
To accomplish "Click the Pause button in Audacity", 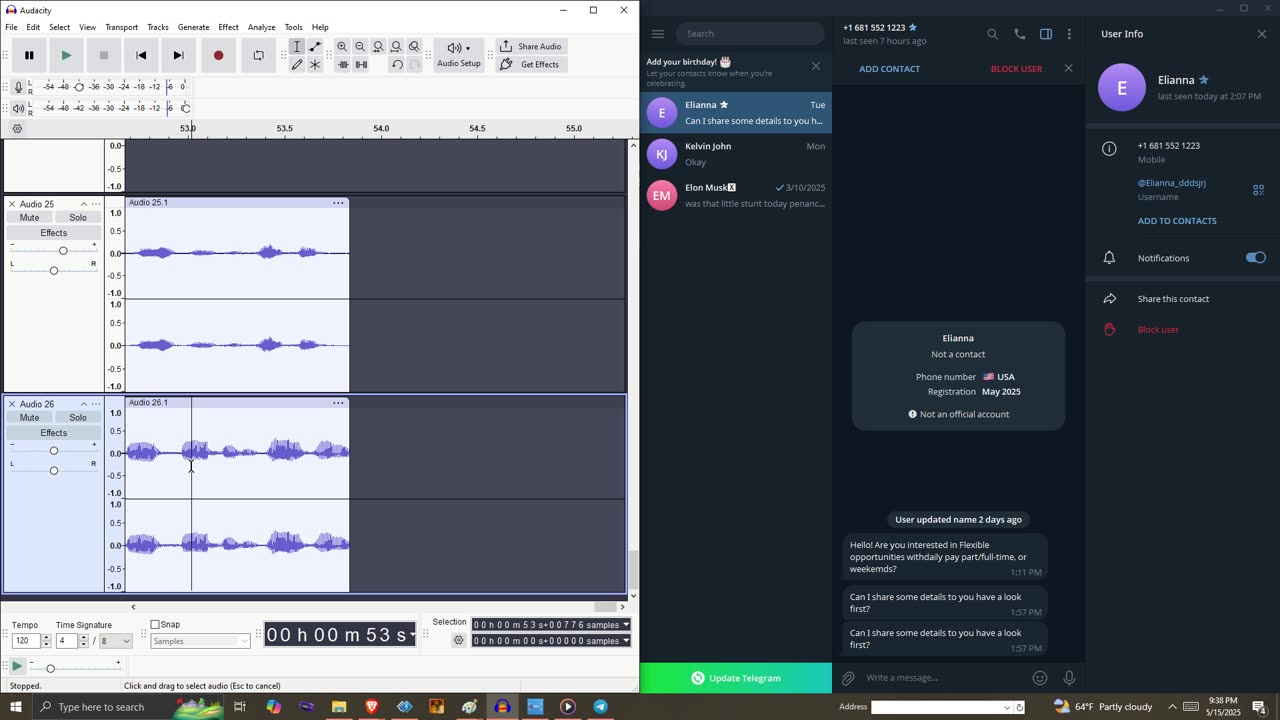I will [x=29, y=55].
